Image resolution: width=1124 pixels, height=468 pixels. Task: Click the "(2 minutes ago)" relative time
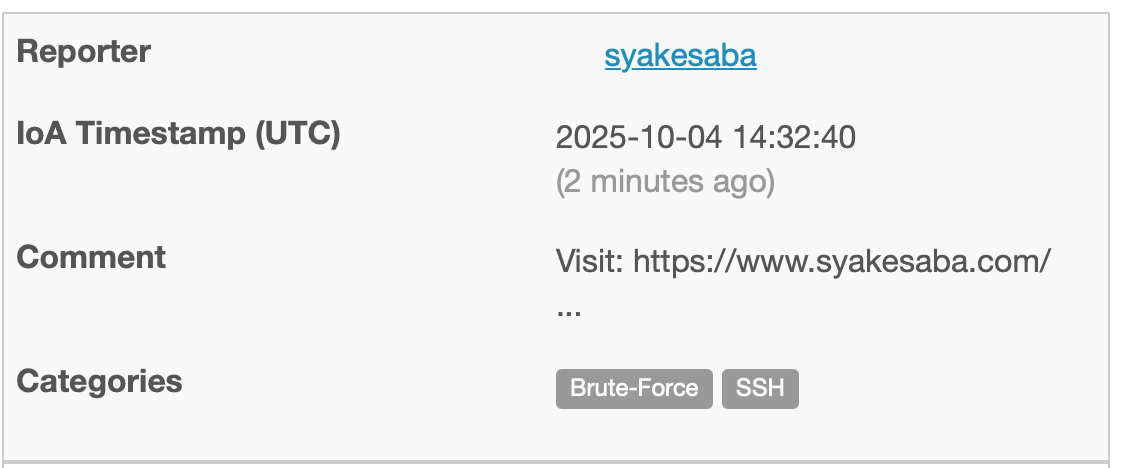click(665, 182)
